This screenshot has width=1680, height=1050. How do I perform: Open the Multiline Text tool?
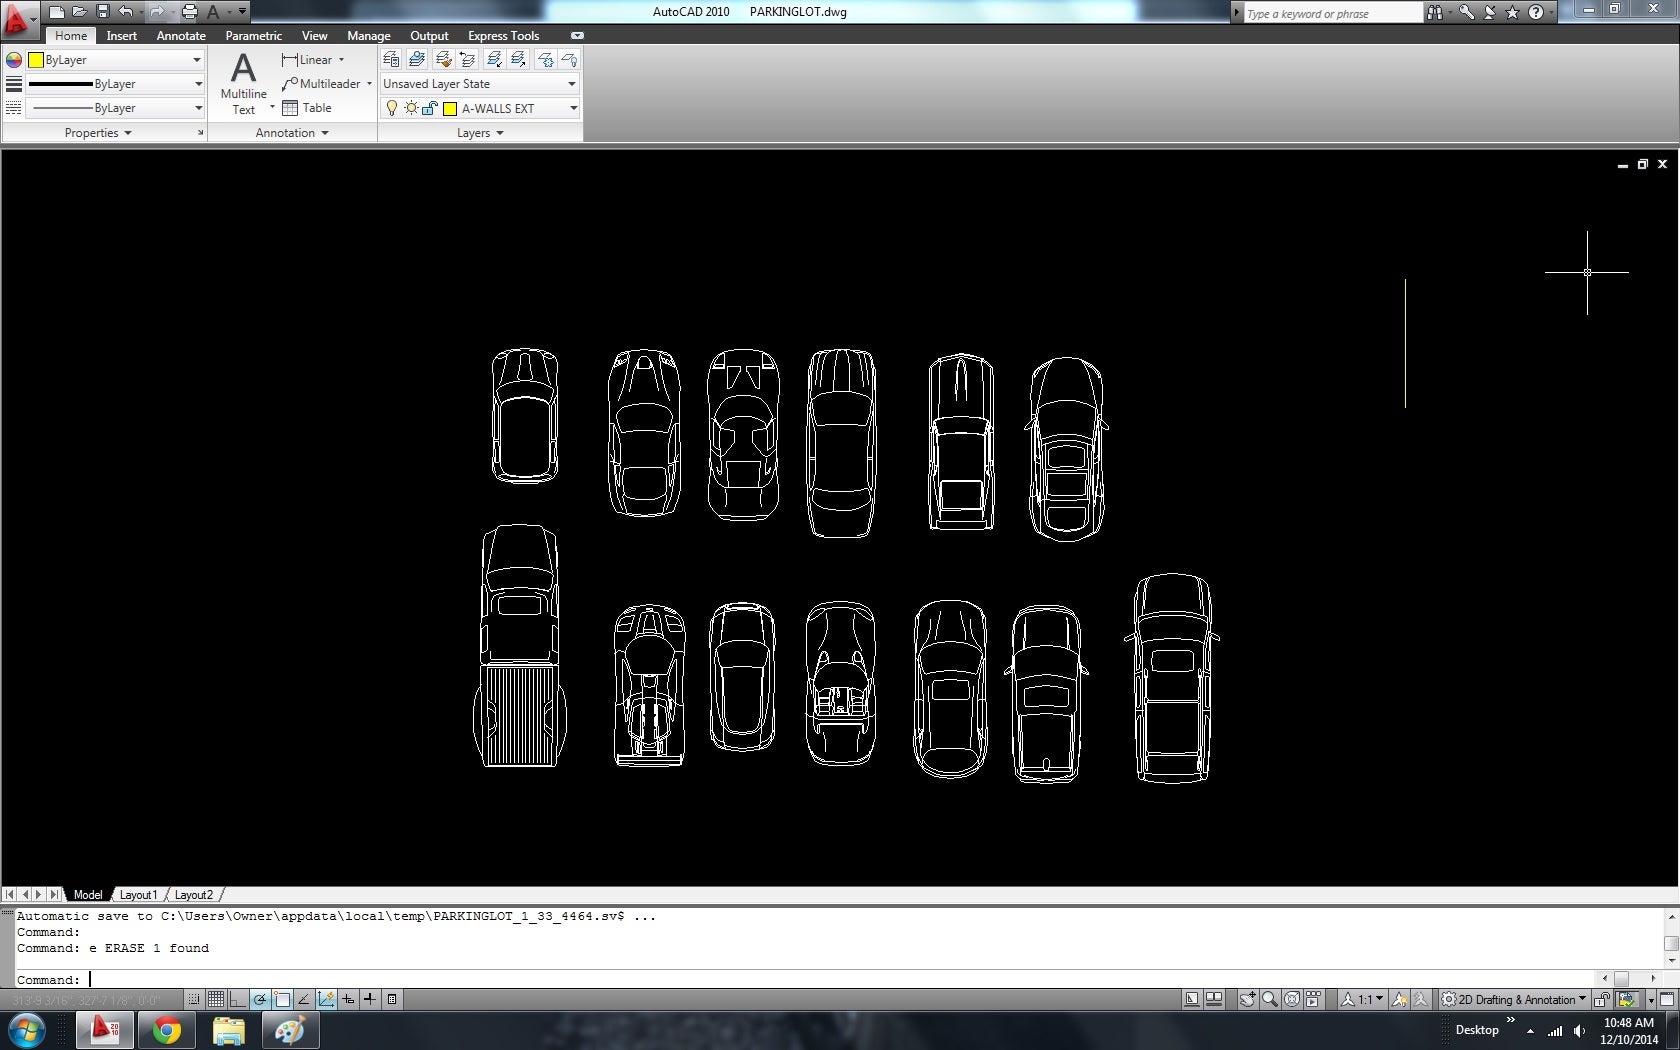tap(243, 84)
